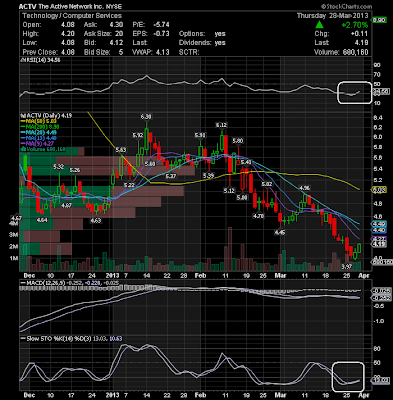
Task: Click the P/E value -5.74
Action: pos(161,25)
